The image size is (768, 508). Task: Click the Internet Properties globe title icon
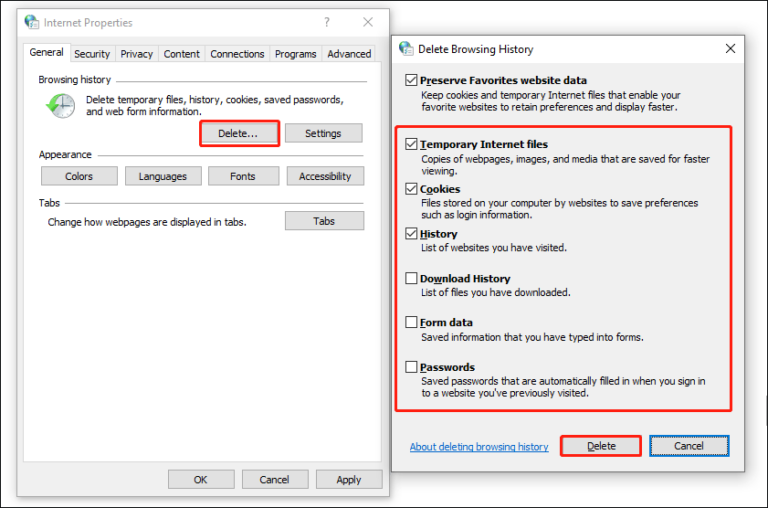pos(32,22)
